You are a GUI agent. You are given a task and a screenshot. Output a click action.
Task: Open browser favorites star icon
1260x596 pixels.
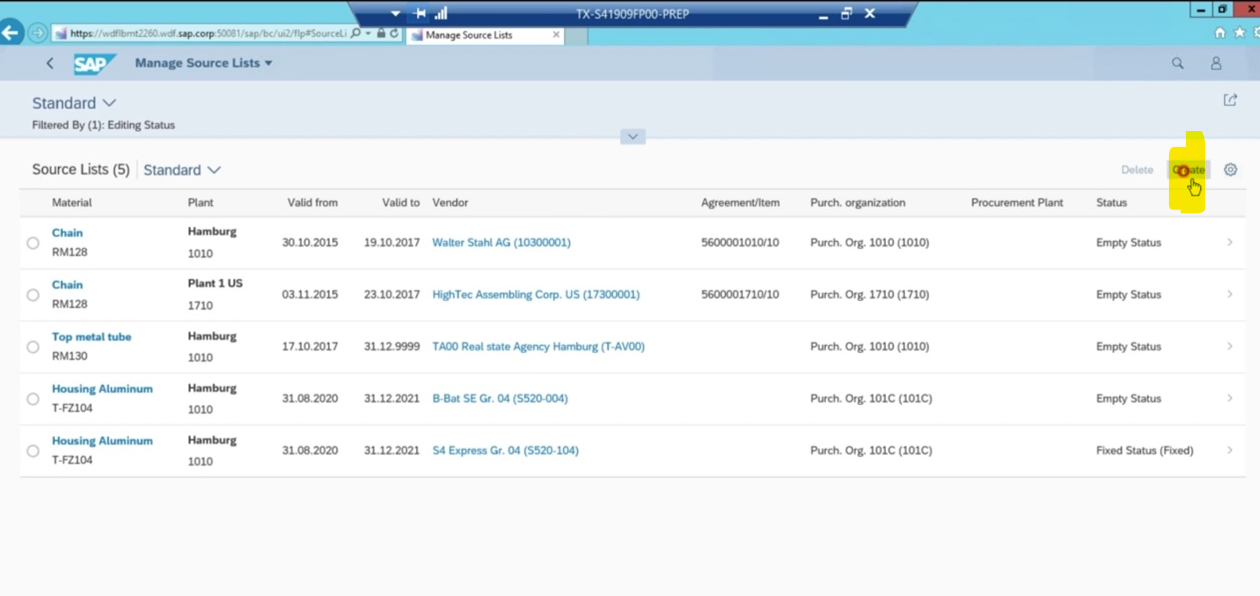pos(1240,33)
